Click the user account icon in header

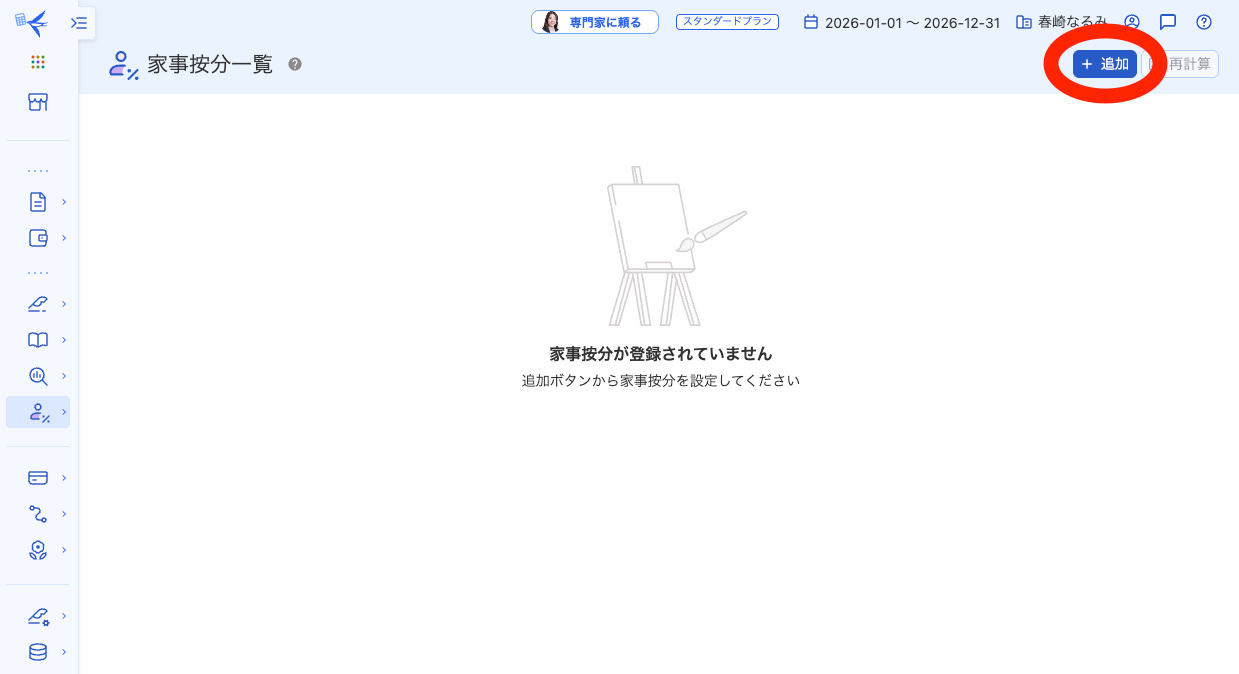click(x=1132, y=22)
